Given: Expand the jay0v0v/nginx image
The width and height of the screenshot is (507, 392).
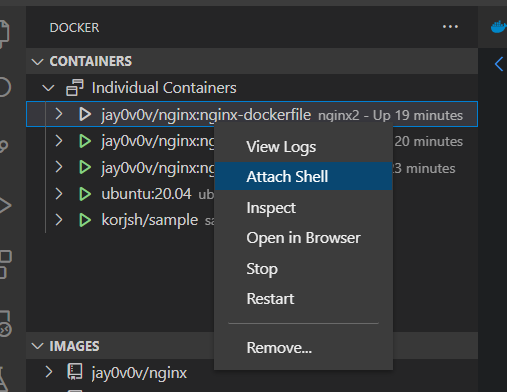Looking at the screenshot, I should (x=49, y=372).
